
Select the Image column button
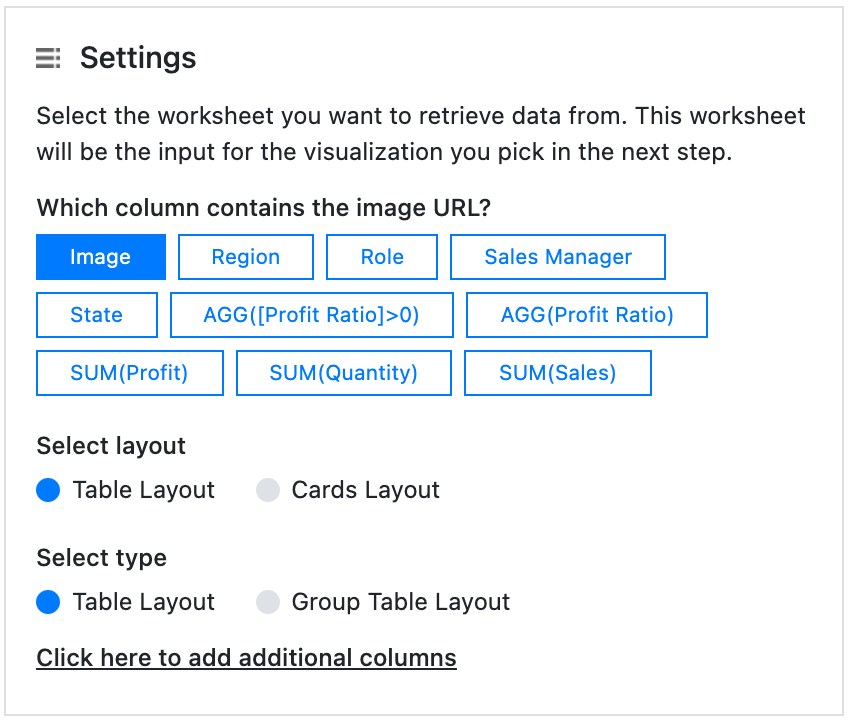click(101, 257)
